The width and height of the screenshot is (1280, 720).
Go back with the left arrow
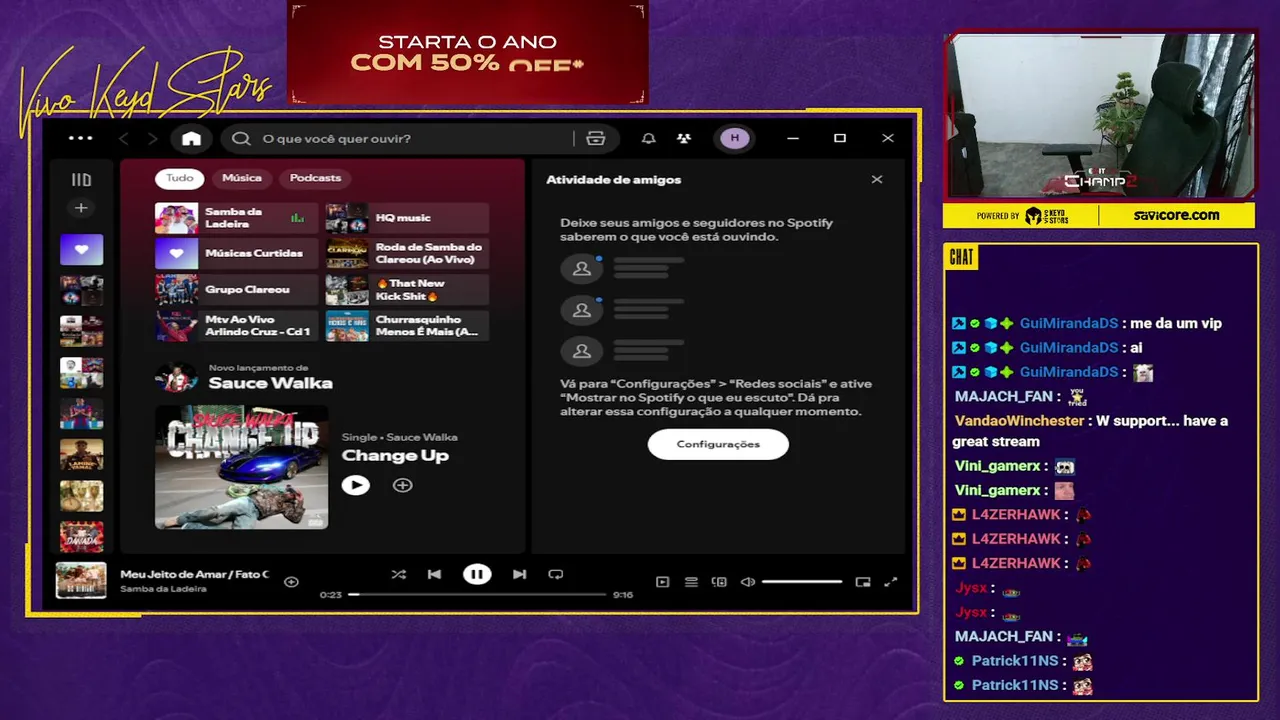[x=124, y=138]
